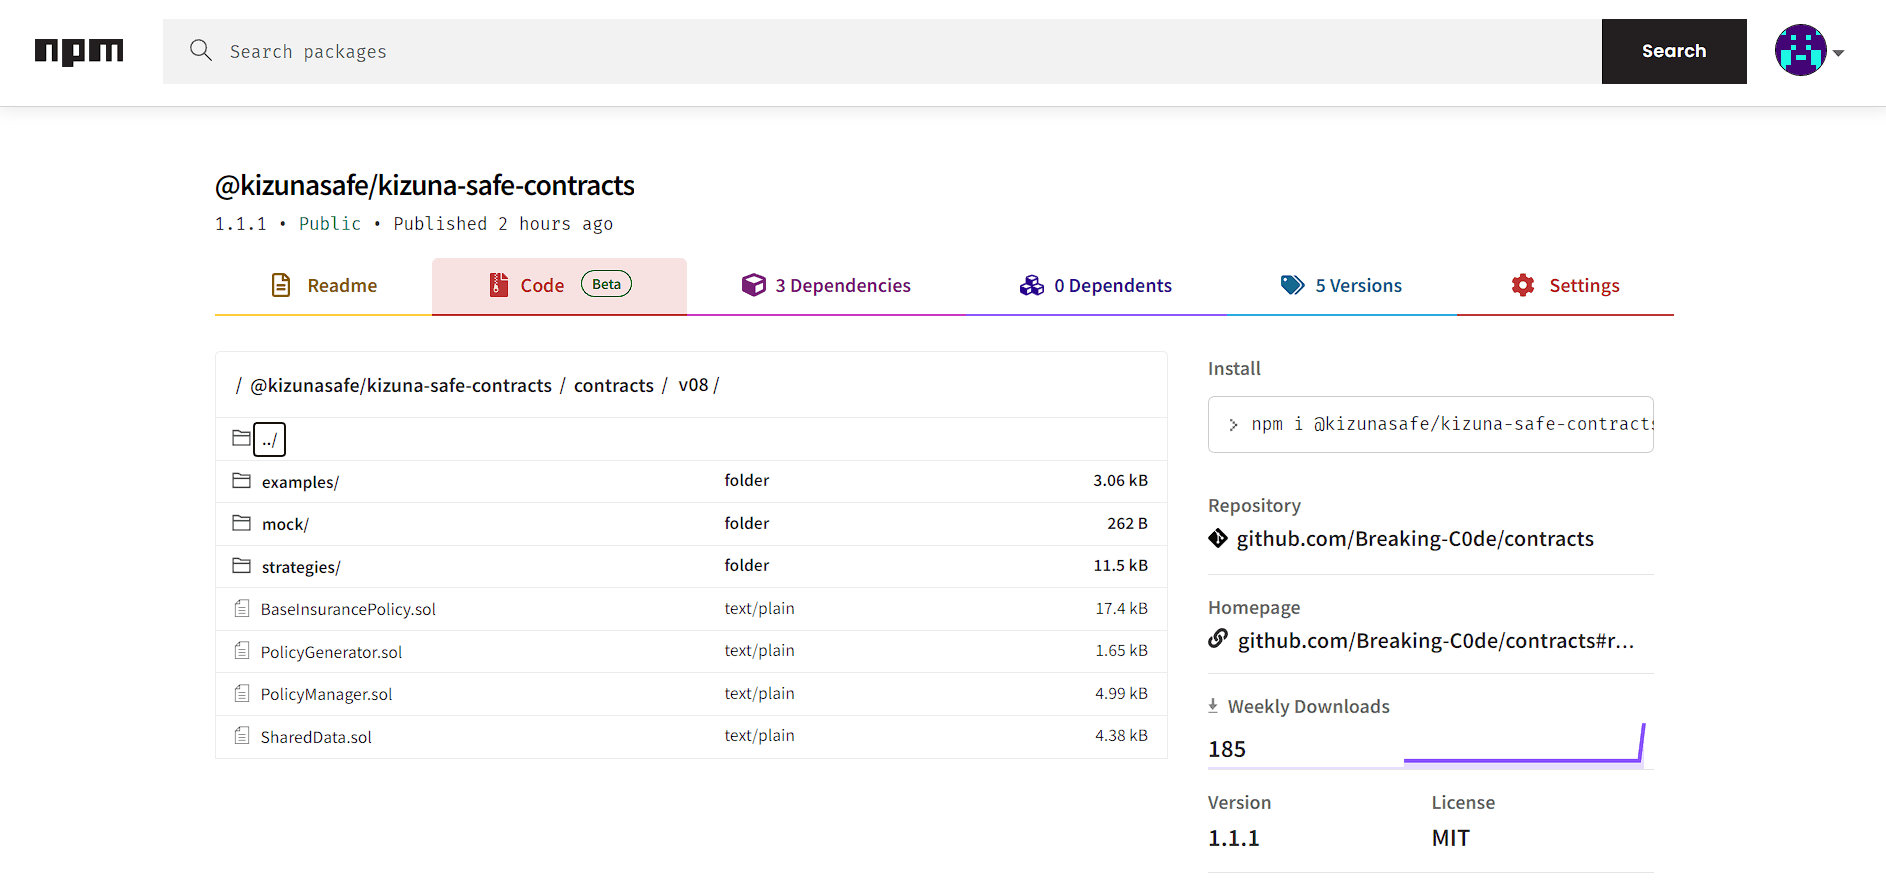This screenshot has width=1886, height=890.
Task: Click the 3.06 kB size cell
Action: click(1120, 481)
